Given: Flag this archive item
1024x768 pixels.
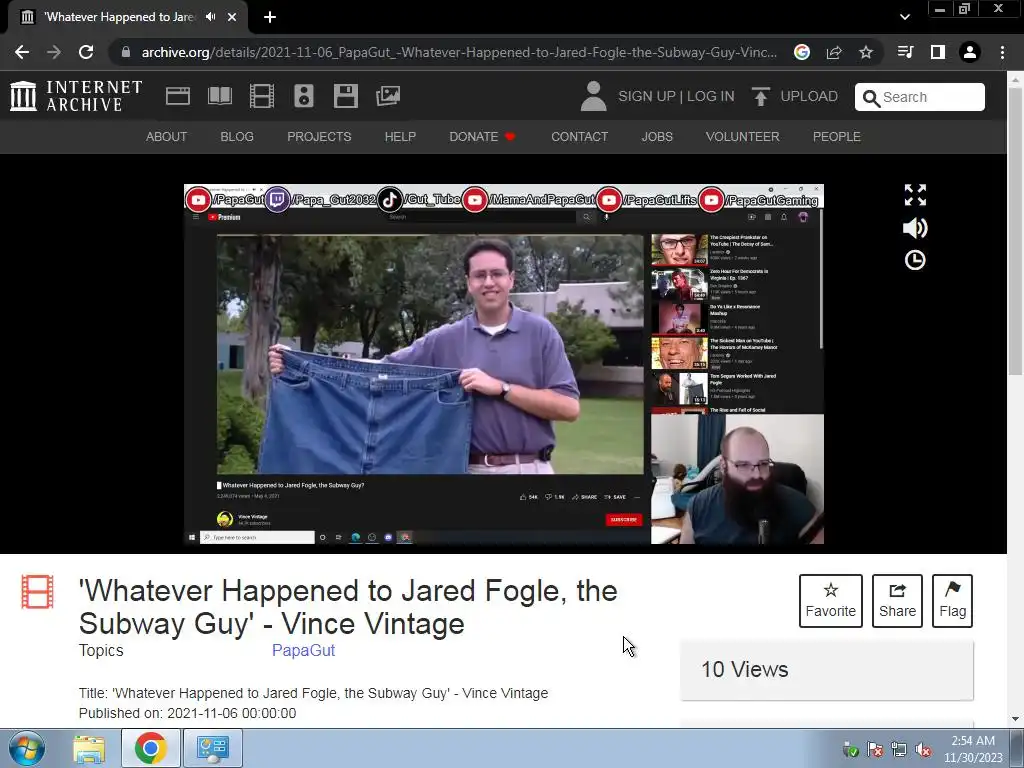Looking at the screenshot, I should tap(952, 601).
